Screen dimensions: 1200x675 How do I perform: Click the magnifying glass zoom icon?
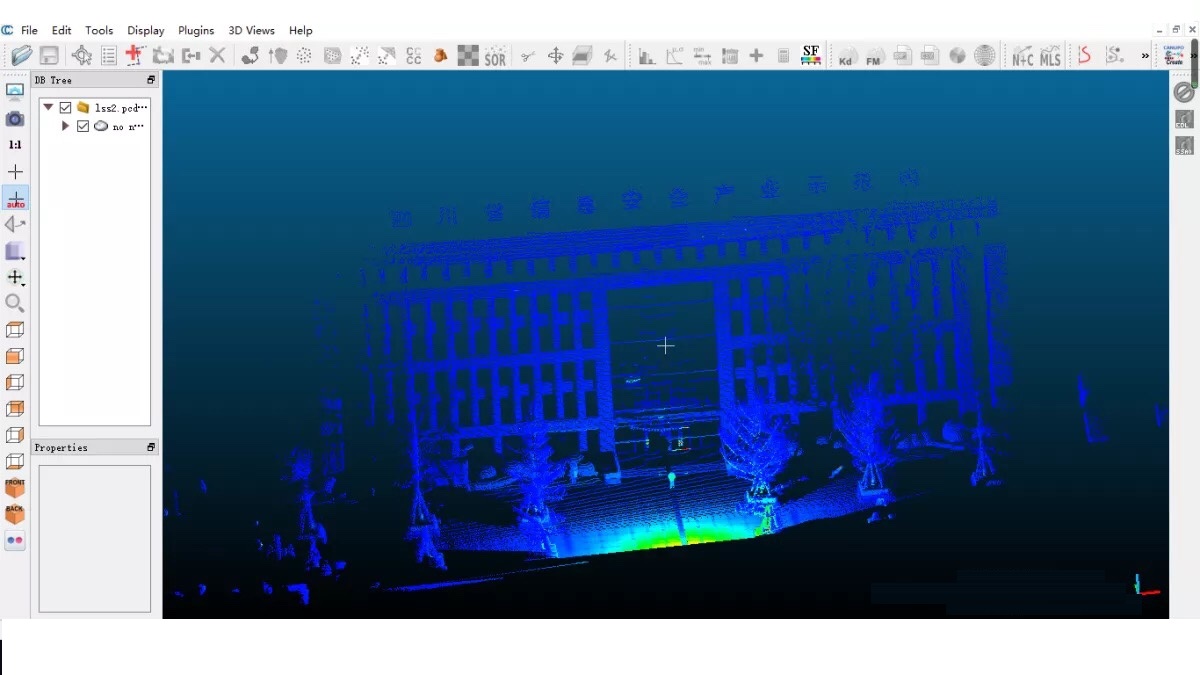[15, 303]
